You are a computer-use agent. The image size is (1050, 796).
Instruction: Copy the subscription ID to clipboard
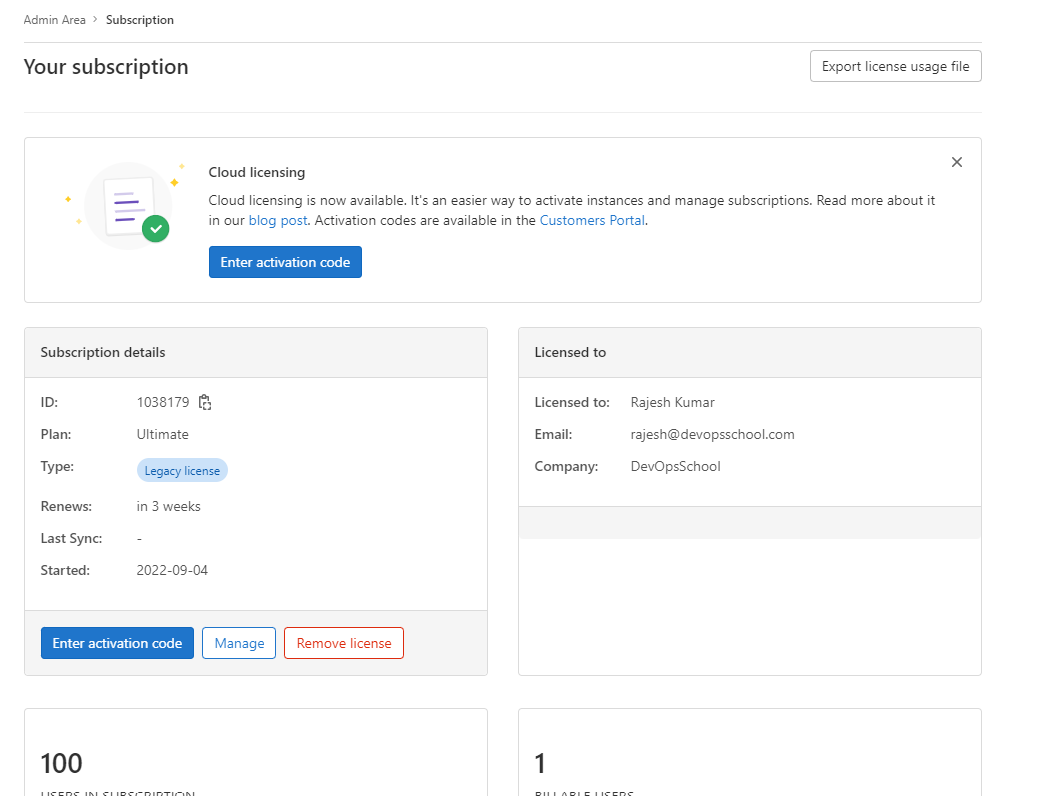coord(205,402)
